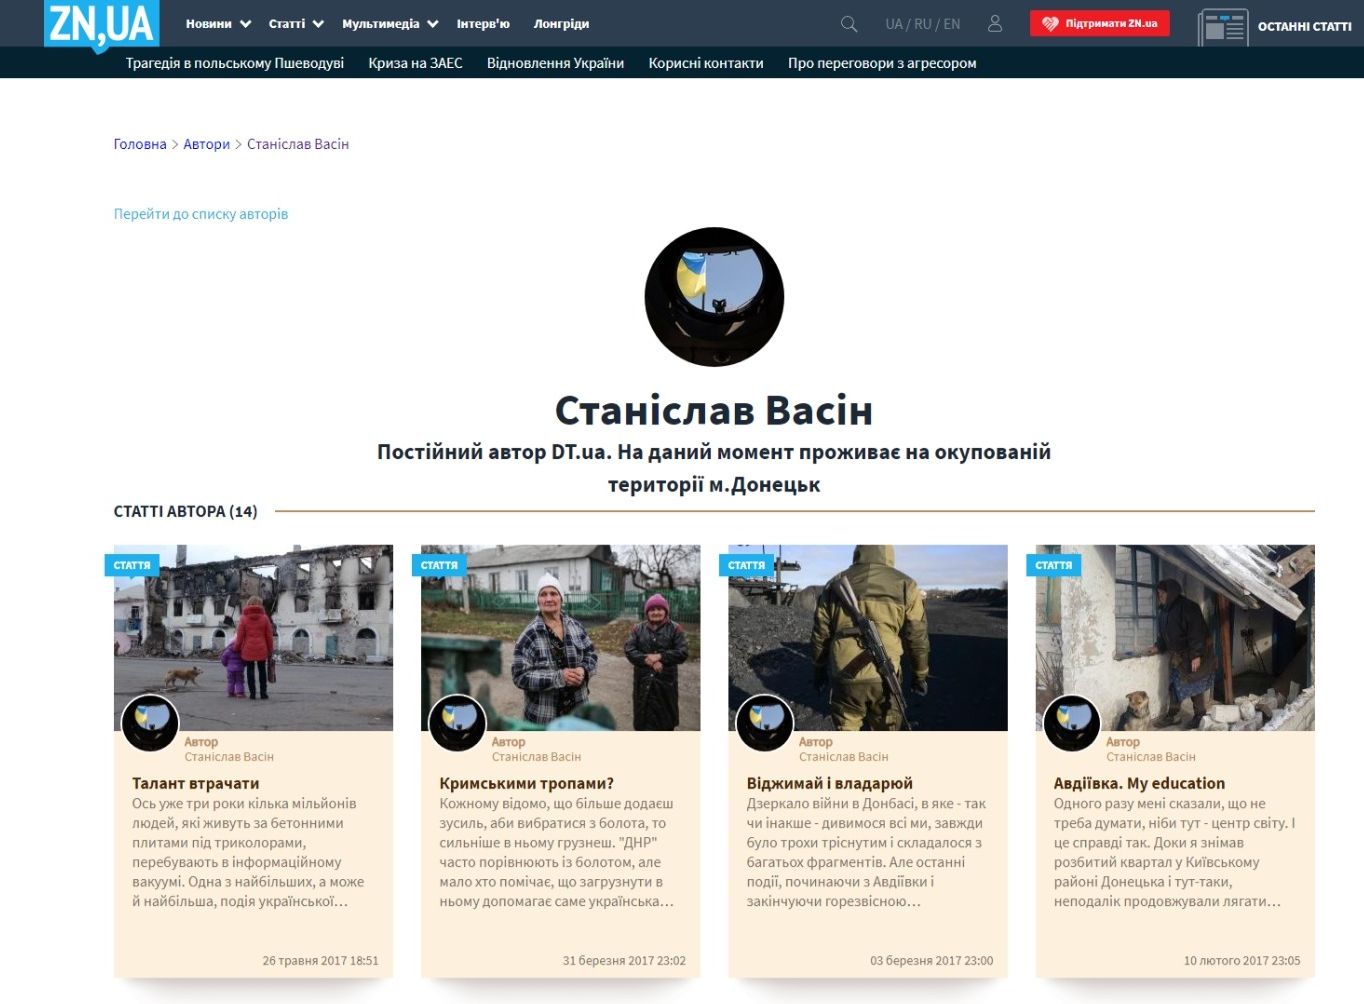The height and width of the screenshot is (1004, 1364).
Task: Click Авдіївка article excerpt text
Action: click(x=1174, y=853)
